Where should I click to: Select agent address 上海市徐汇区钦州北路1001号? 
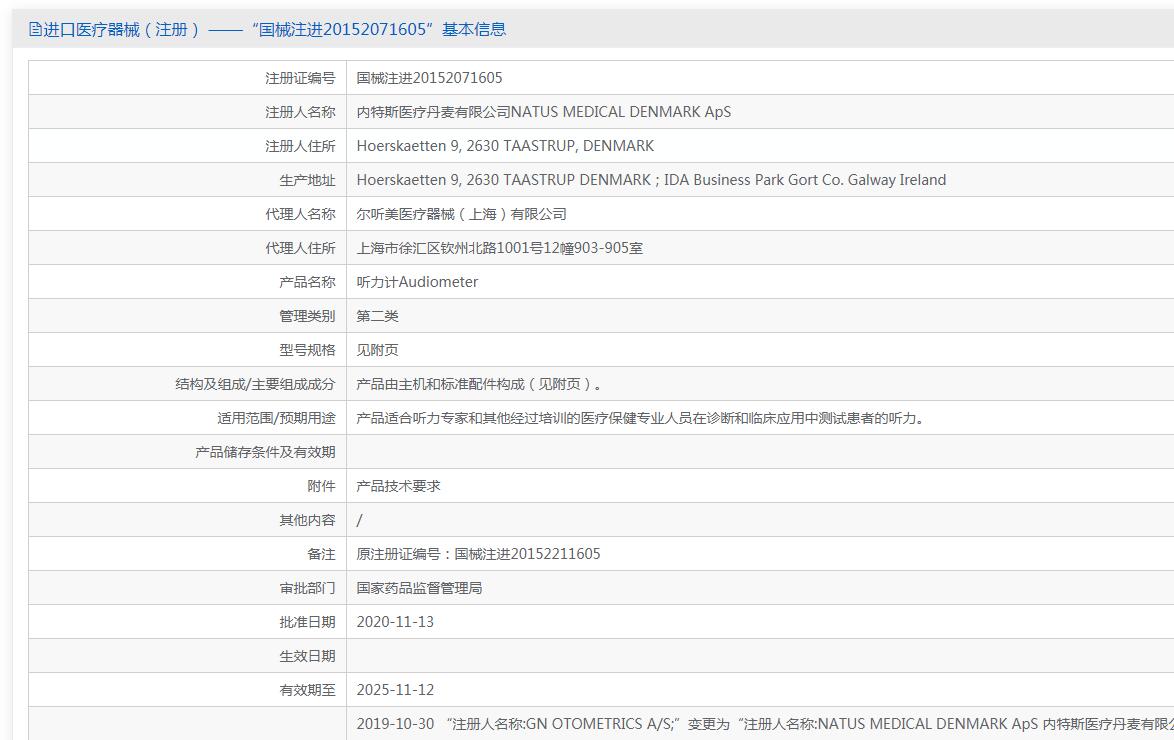coord(500,248)
